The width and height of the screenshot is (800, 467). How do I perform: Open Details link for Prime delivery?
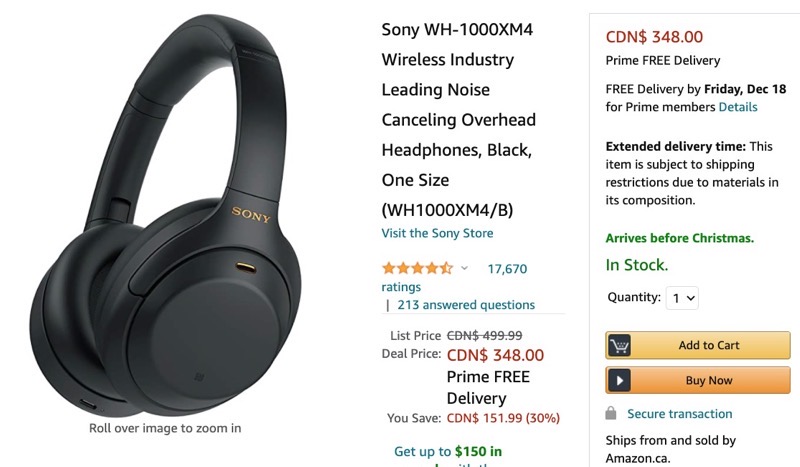click(738, 107)
